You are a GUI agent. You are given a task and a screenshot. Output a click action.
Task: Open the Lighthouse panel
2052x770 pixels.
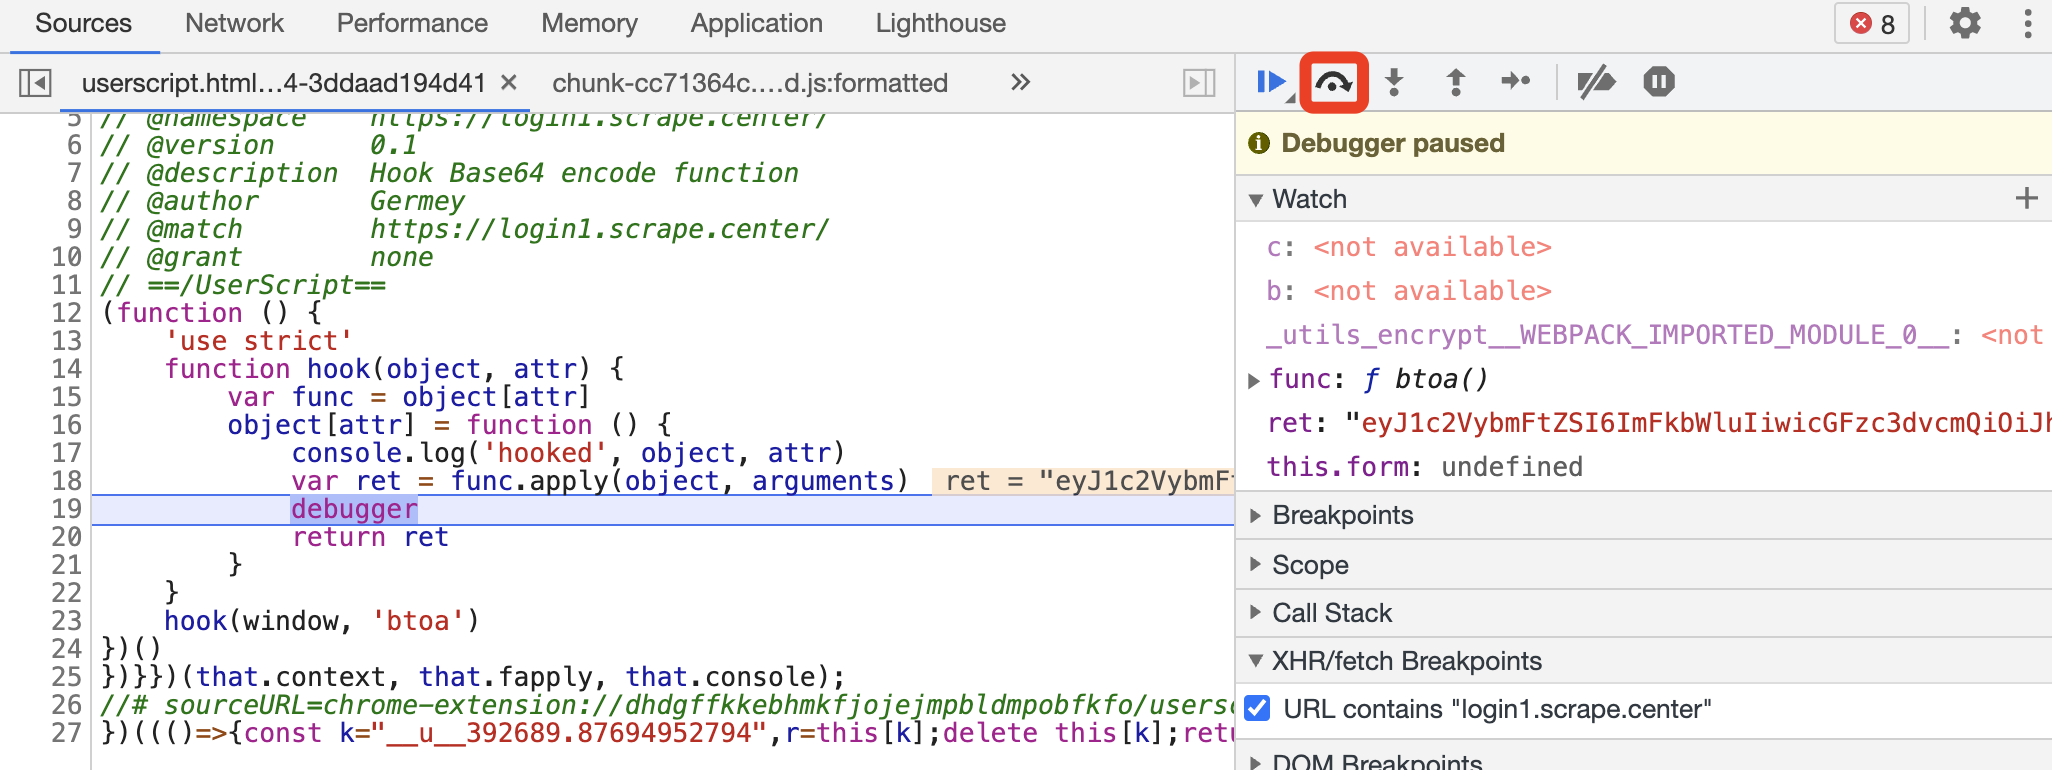coord(941,23)
